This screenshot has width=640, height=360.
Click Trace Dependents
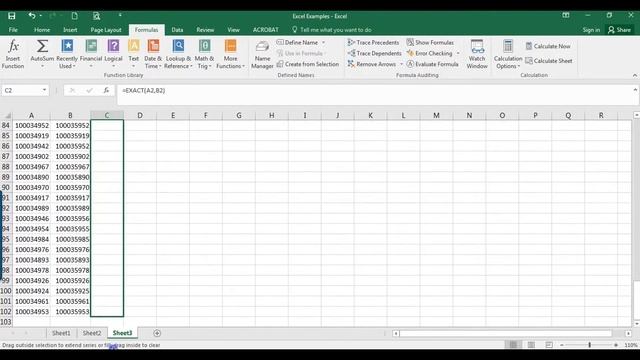pos(374,53)
